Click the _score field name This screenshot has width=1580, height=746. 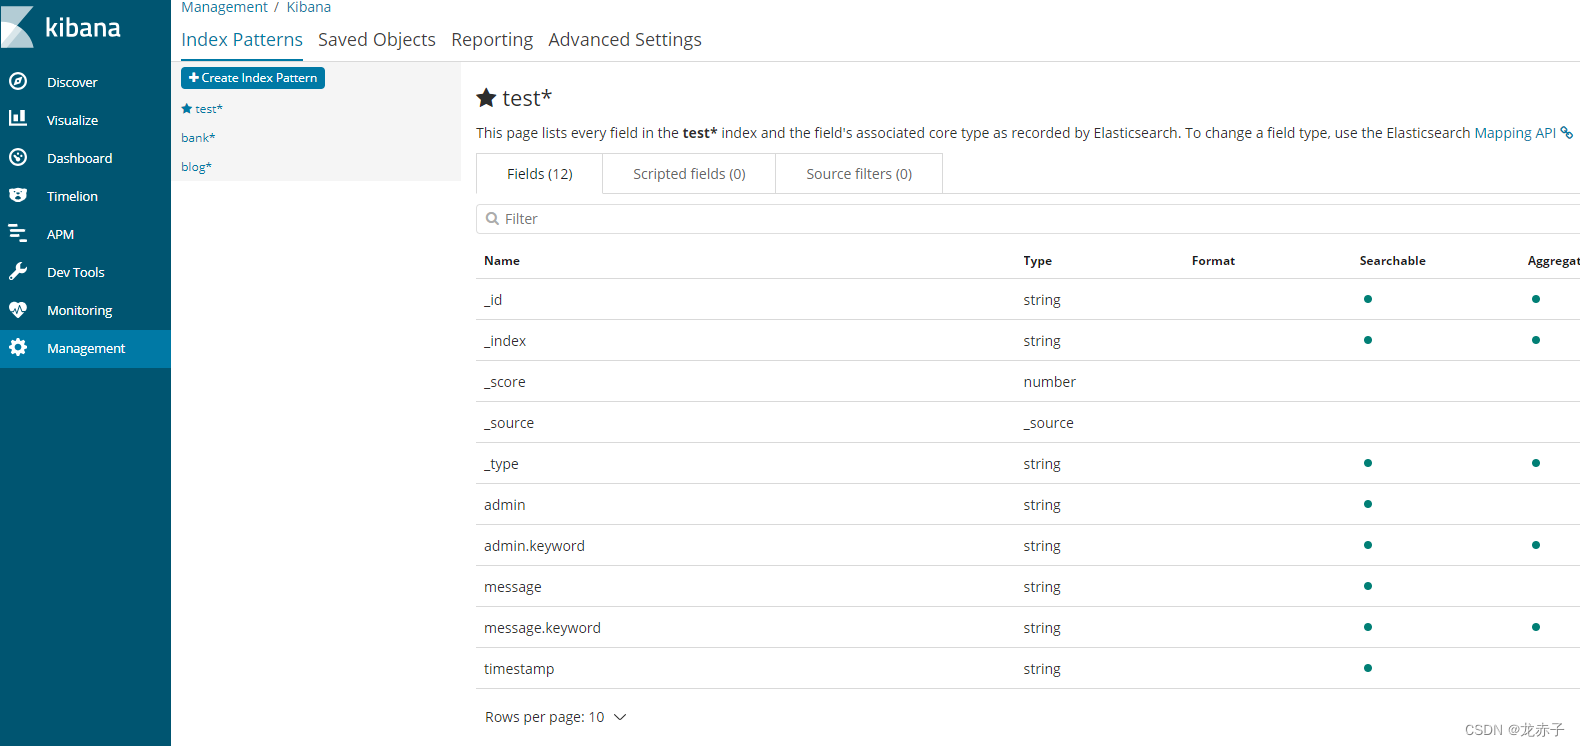point(505,382)
